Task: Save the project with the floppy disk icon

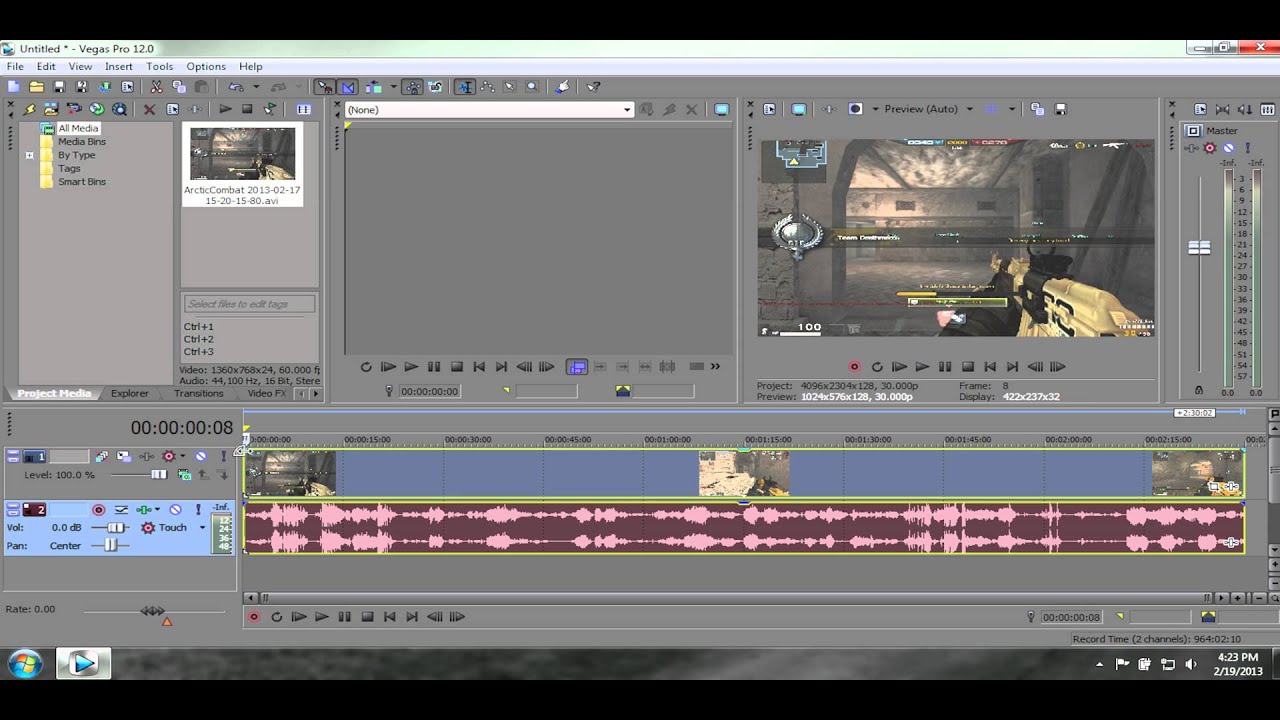Action: [x=59, y=87]
